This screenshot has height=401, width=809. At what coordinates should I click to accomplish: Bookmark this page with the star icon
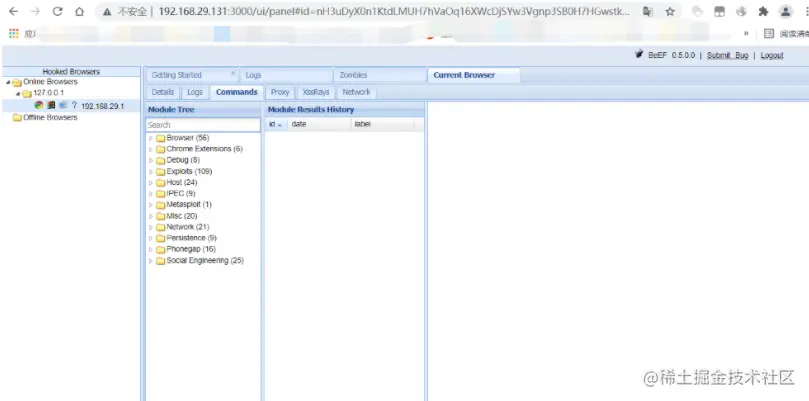[x=670, y=11]
